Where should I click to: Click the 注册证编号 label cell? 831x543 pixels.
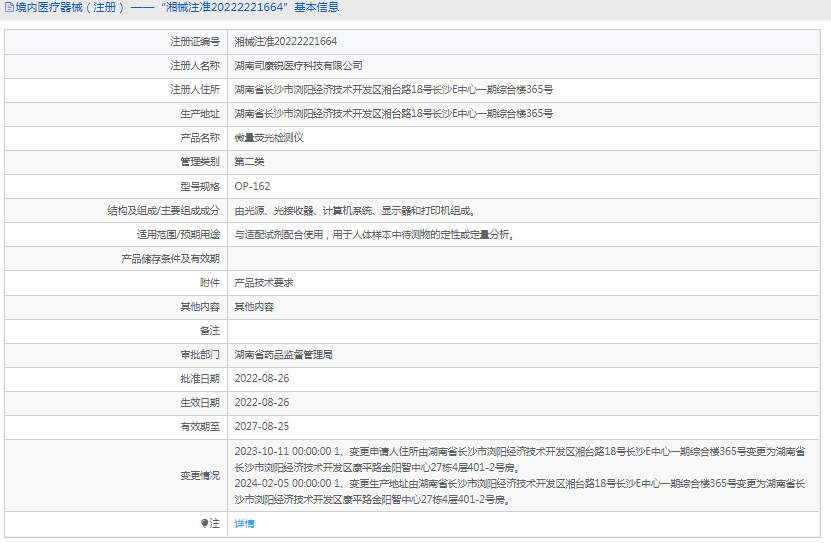[x=195, y=41]
